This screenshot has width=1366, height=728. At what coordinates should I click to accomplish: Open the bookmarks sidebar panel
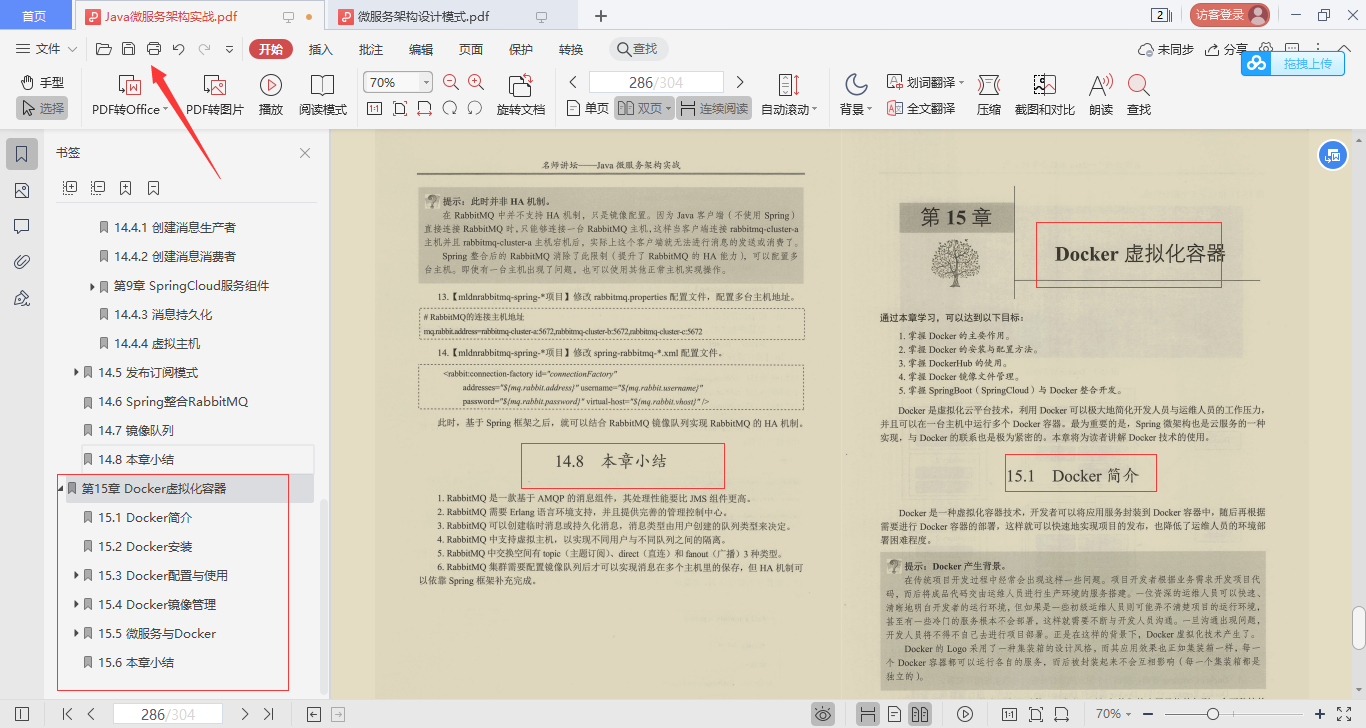click(x=22, y=154)
